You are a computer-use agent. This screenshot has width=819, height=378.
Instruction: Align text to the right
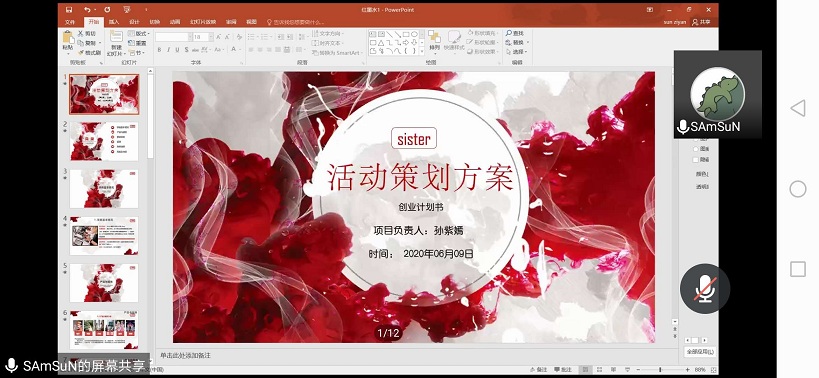point(270,50)
